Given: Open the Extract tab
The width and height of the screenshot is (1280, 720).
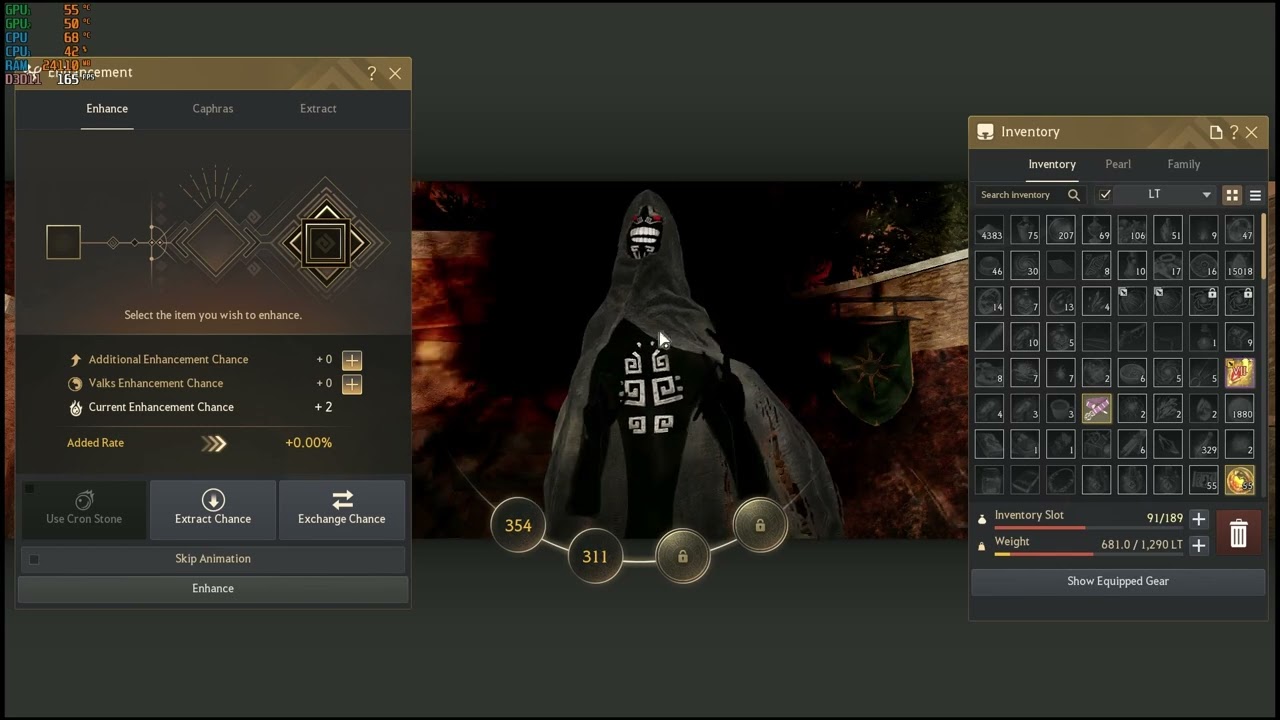Looking at the screenshot, I should point(318,109).
